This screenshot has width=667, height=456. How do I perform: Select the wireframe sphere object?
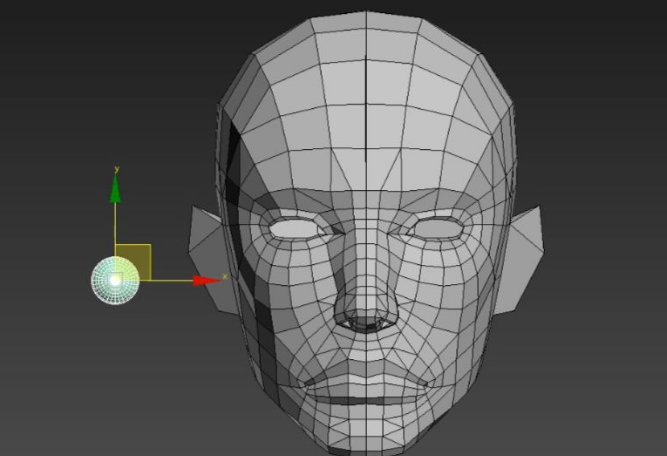click(x=115, y=280)
